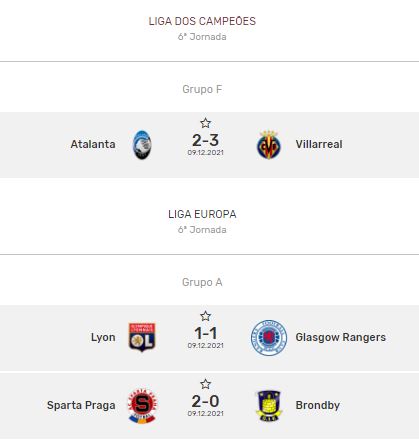Open the Lyon club logo
Screen dimensions: 419x445
click(x=142, y=337)
